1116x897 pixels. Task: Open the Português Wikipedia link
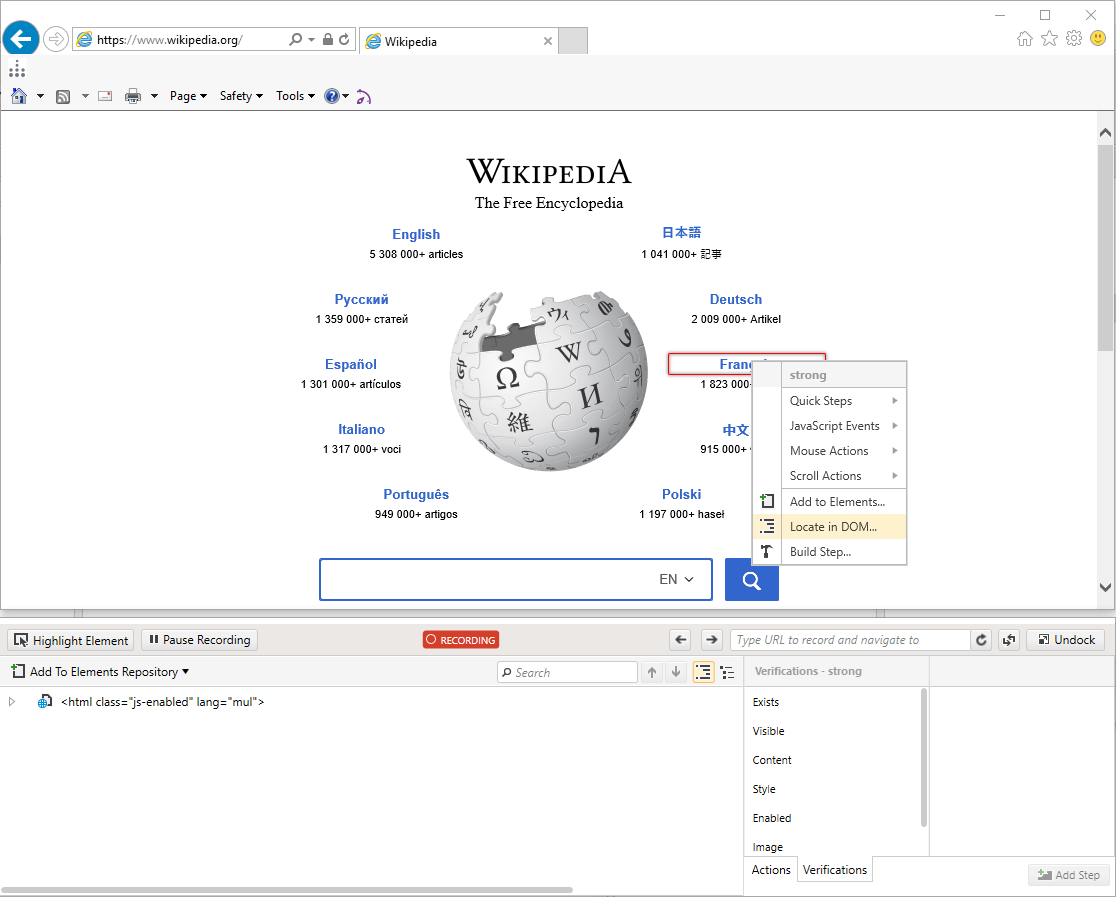[x=416, y=495]
